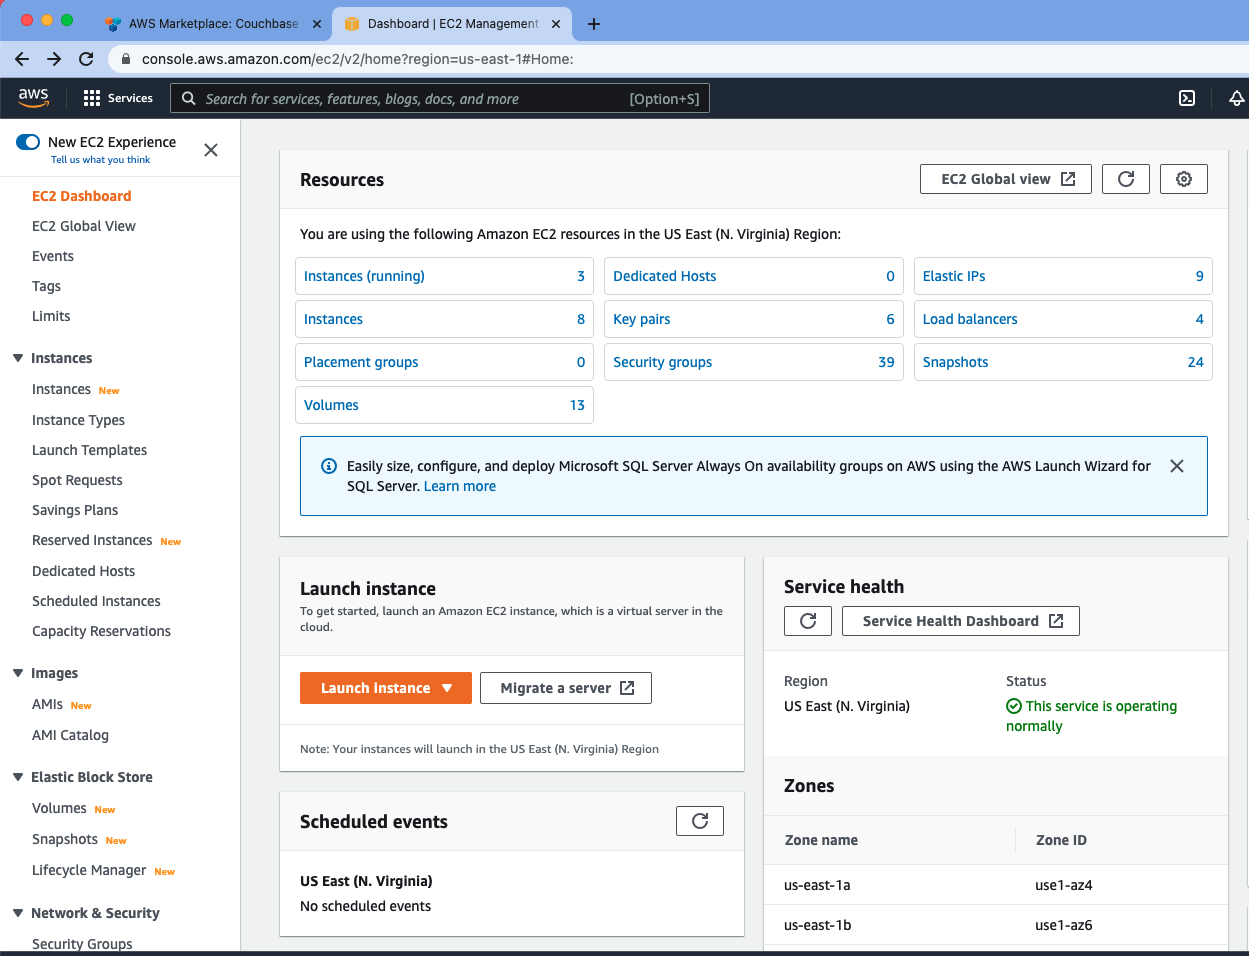
Task: Click the AWS home logo
Action: 33,97
